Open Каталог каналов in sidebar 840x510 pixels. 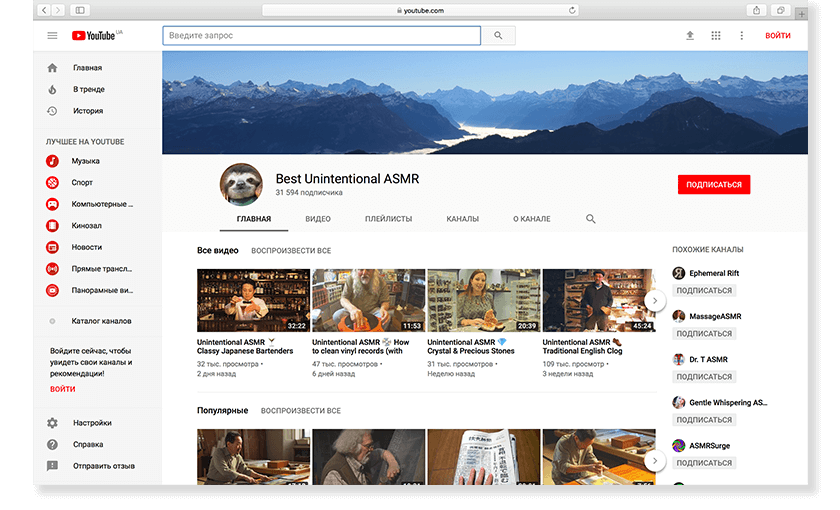101,321
